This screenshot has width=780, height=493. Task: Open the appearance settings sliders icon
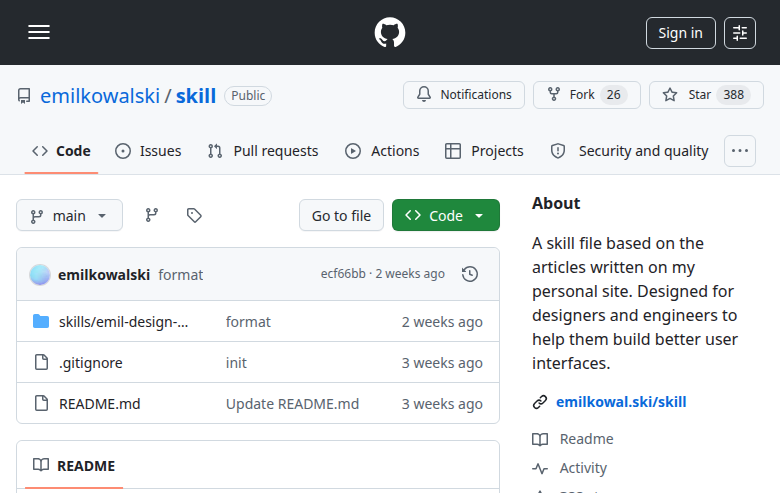click(740, 33)
